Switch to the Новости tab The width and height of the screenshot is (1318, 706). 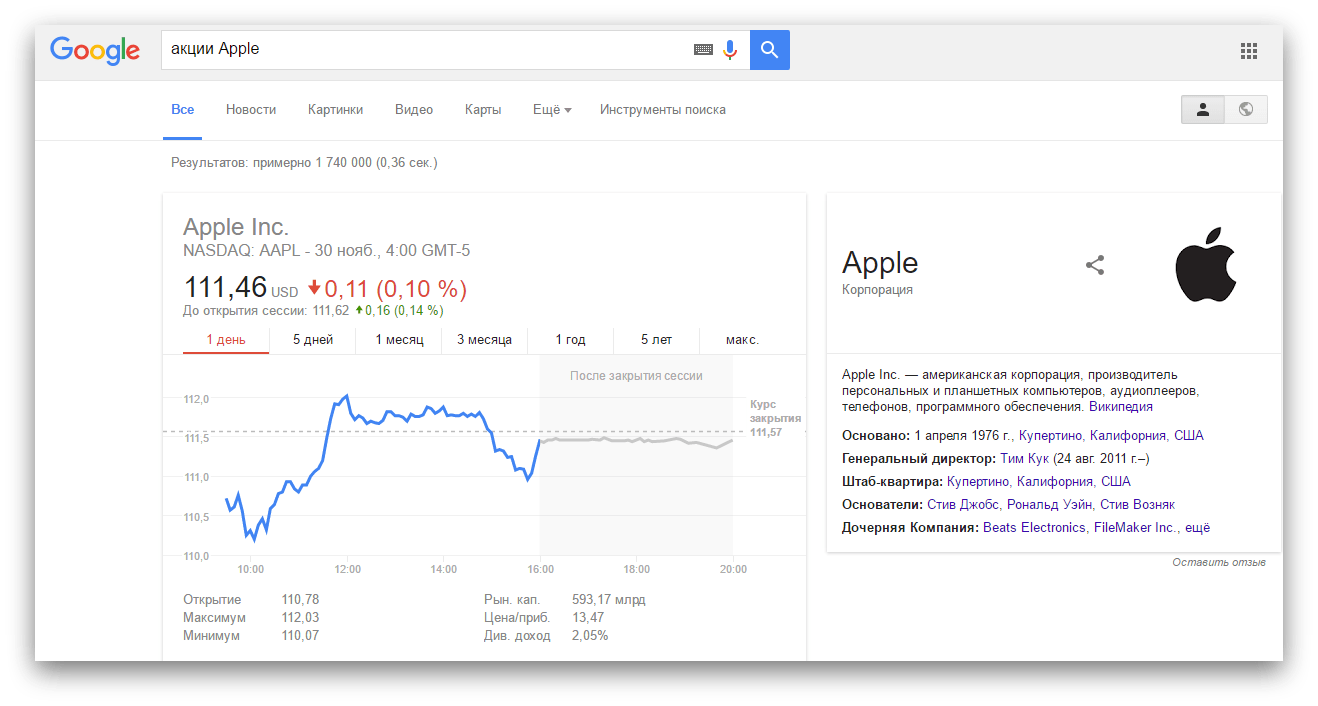pyautogui.click(x=251, y=110)
